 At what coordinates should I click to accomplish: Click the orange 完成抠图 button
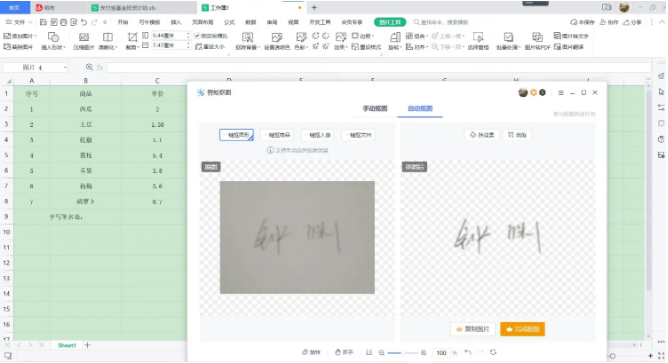(x=522, y=329)
